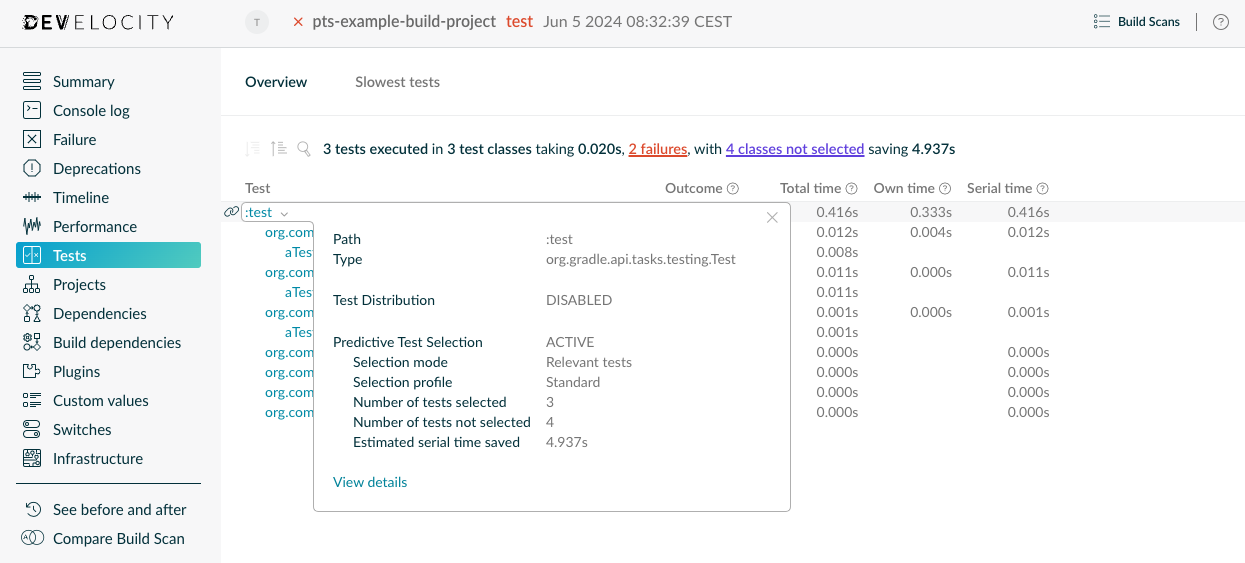The image size is (1245, 563).
Task: Open the 2 failures link
Action: pos(657,149)
